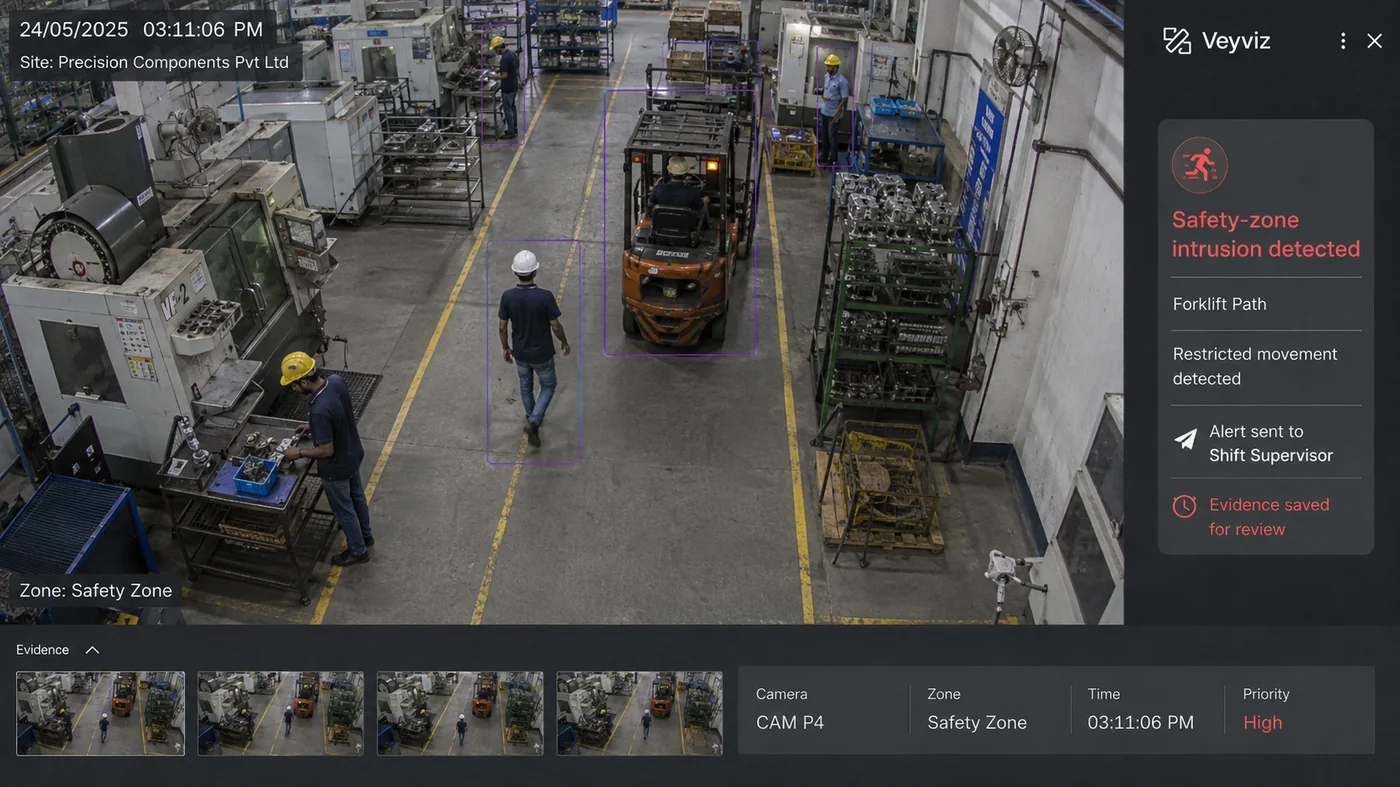
Task: Click the 'Zone: Safety Zone' overlay label
Action: pos(96,590)
